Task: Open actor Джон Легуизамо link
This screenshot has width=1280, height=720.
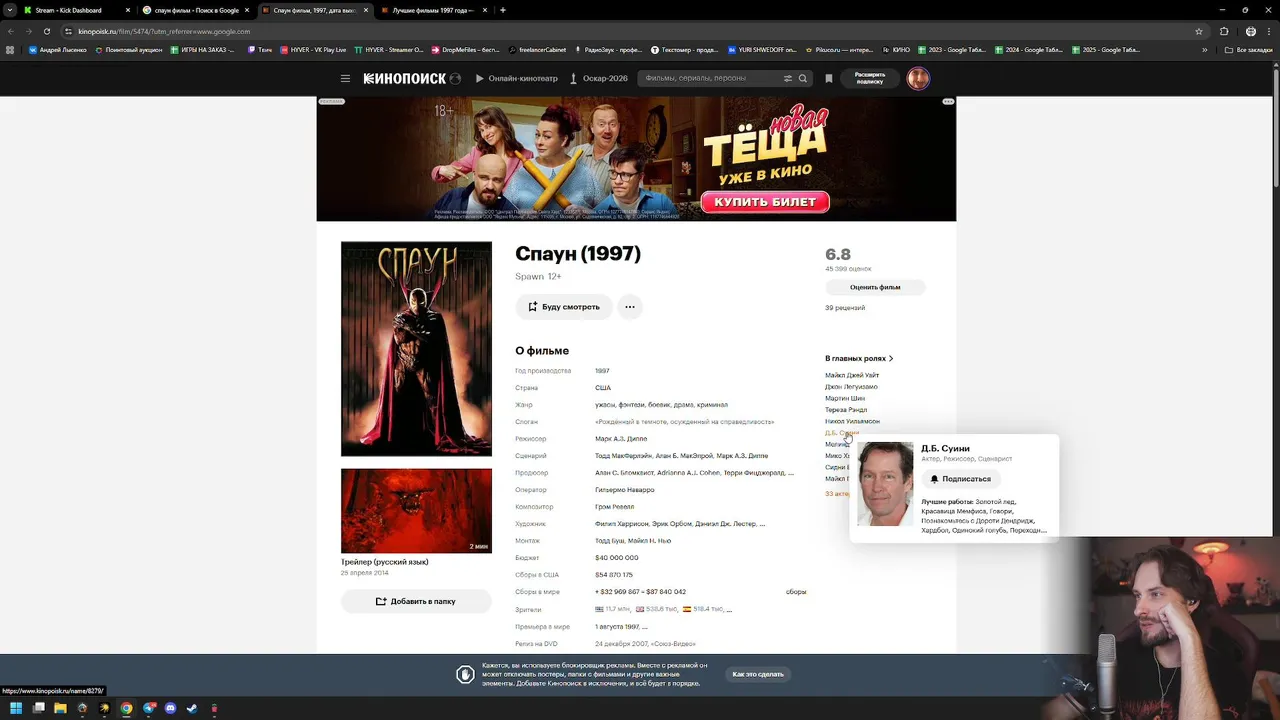Action: pos(851,387)
